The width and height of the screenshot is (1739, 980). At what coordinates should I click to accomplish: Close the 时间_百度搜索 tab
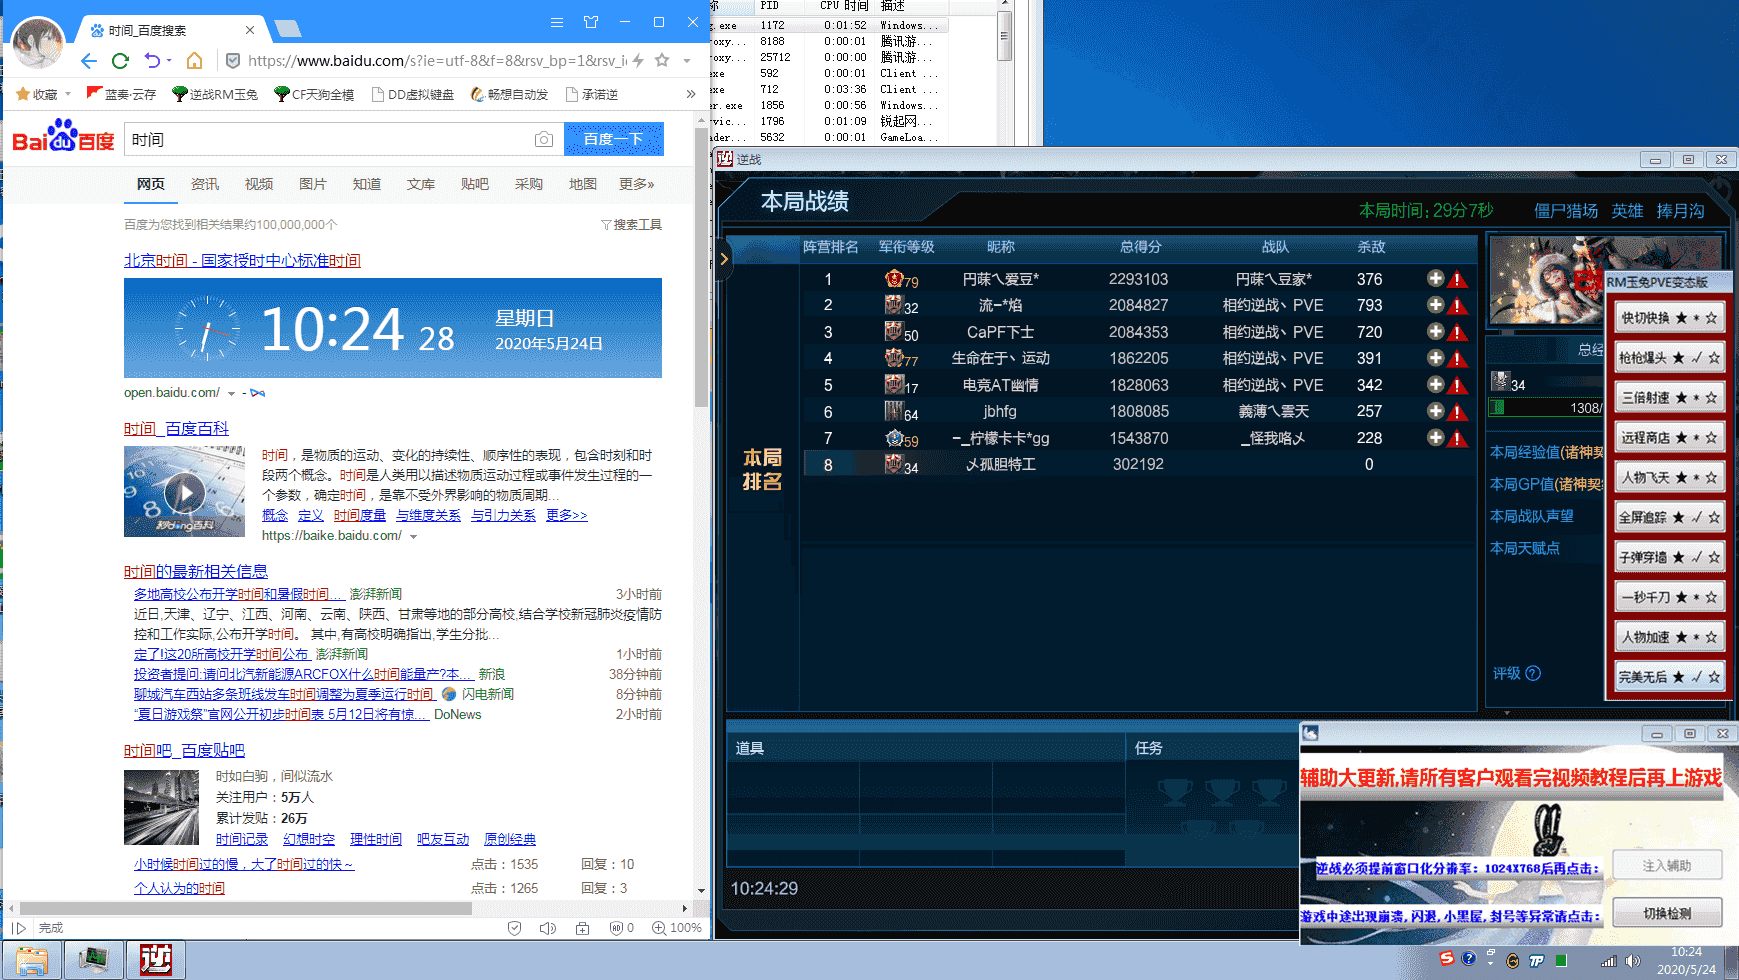[251, 30]
